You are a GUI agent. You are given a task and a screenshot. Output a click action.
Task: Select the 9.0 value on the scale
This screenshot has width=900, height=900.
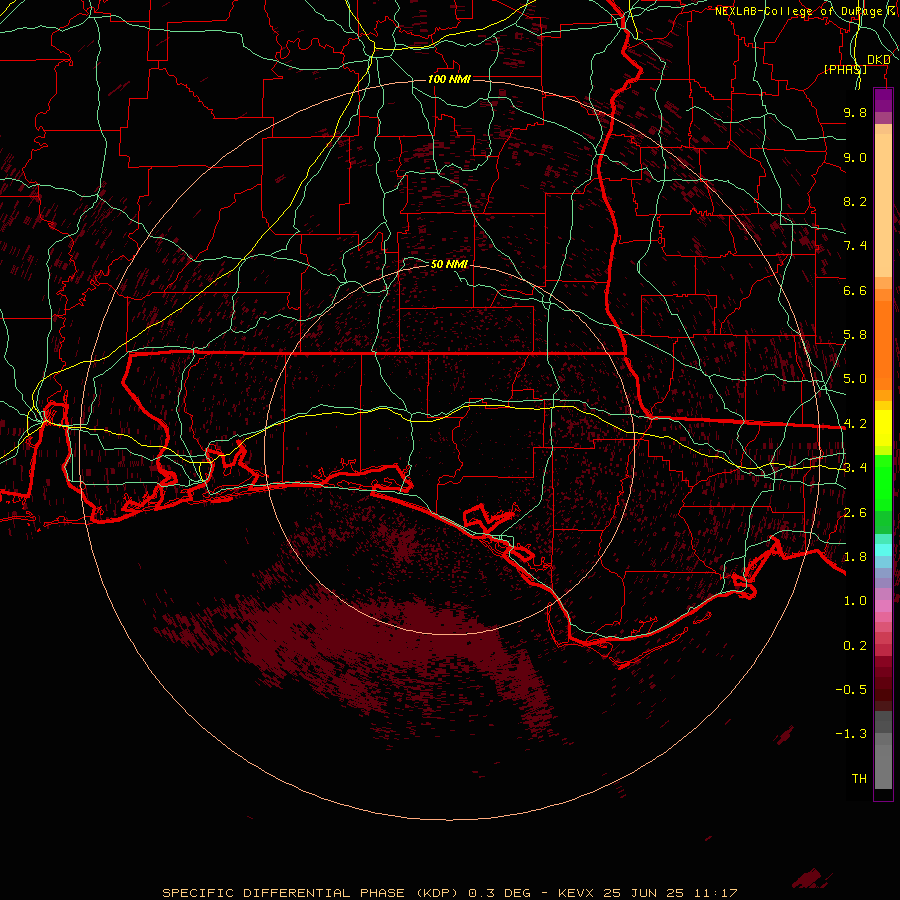click(855, 157)
